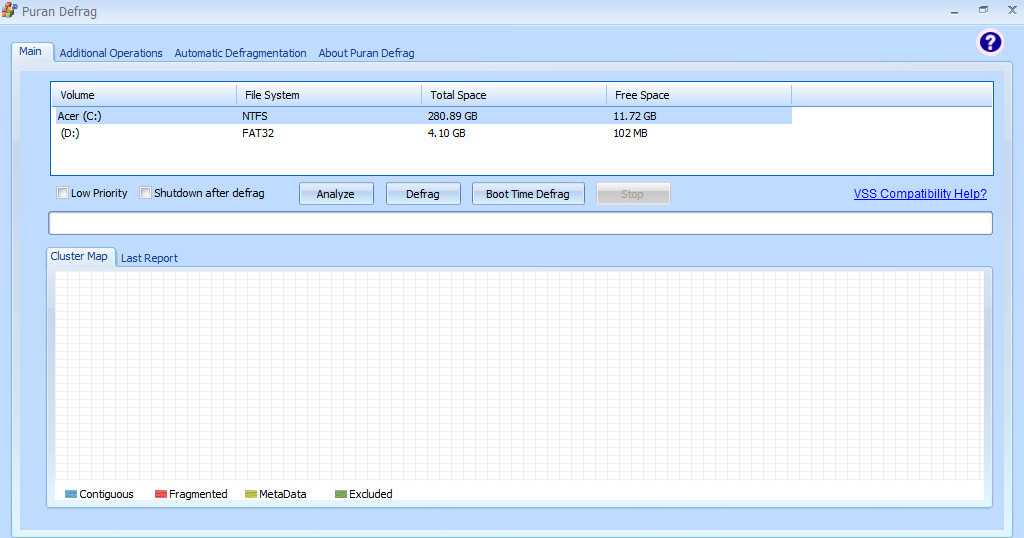Viewport: 1024px width, 538px height.
Task: Select the Cluster Map tab
Action: [79, 256]
